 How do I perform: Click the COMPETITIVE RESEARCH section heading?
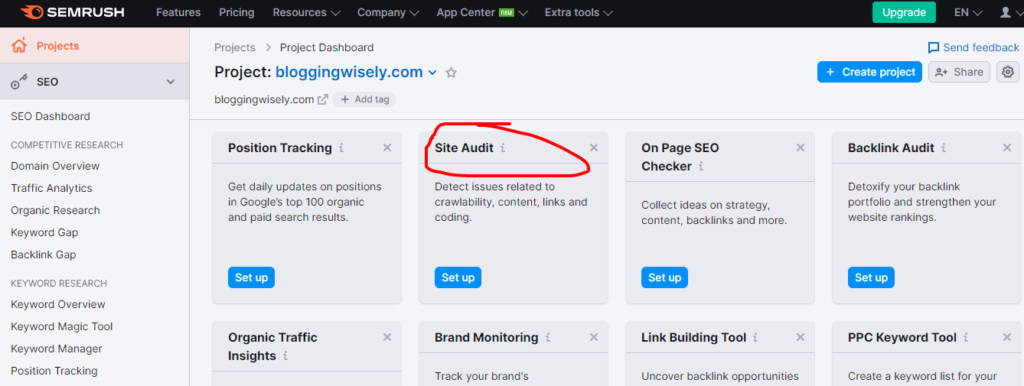[x=67, y=145]
